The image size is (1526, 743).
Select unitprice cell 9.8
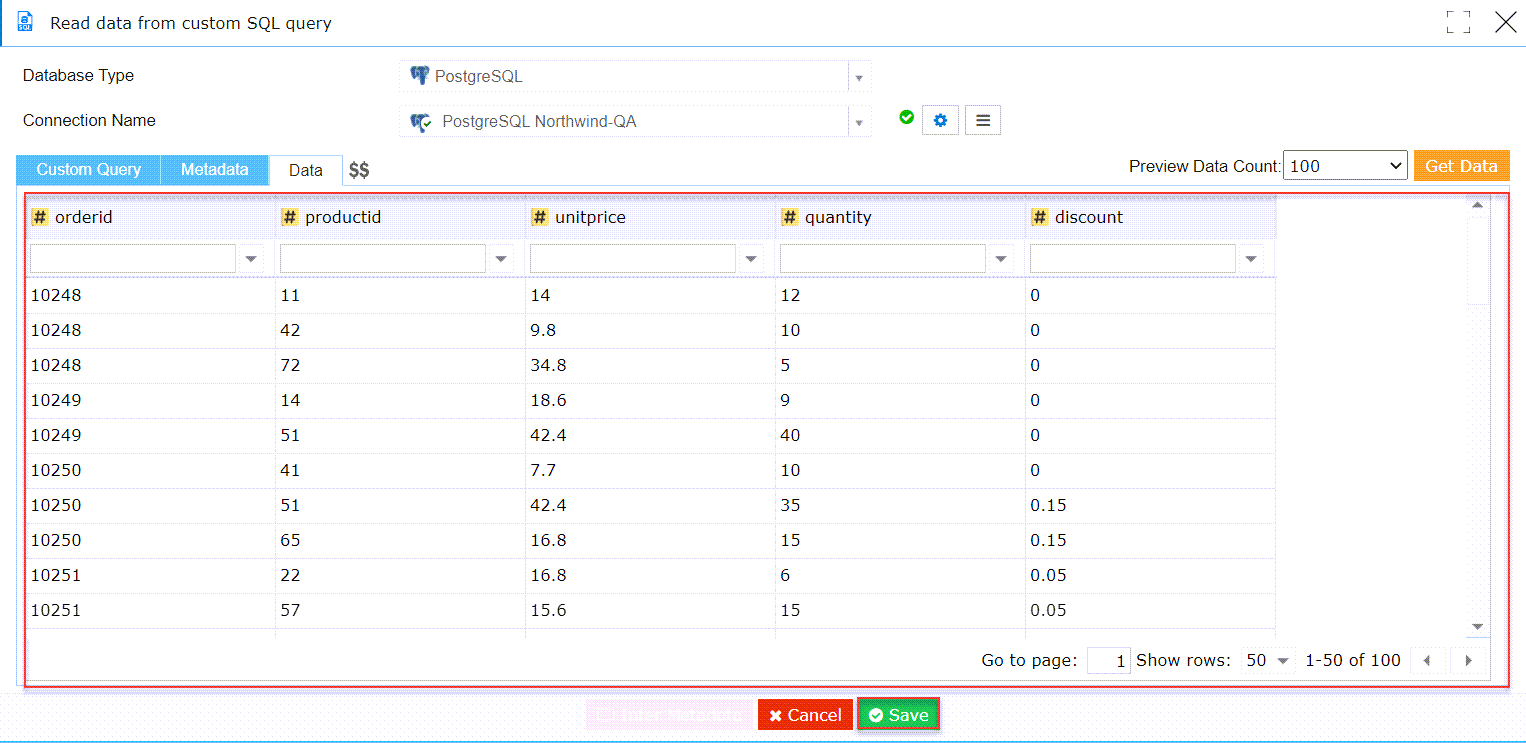(x=650, y=330)
